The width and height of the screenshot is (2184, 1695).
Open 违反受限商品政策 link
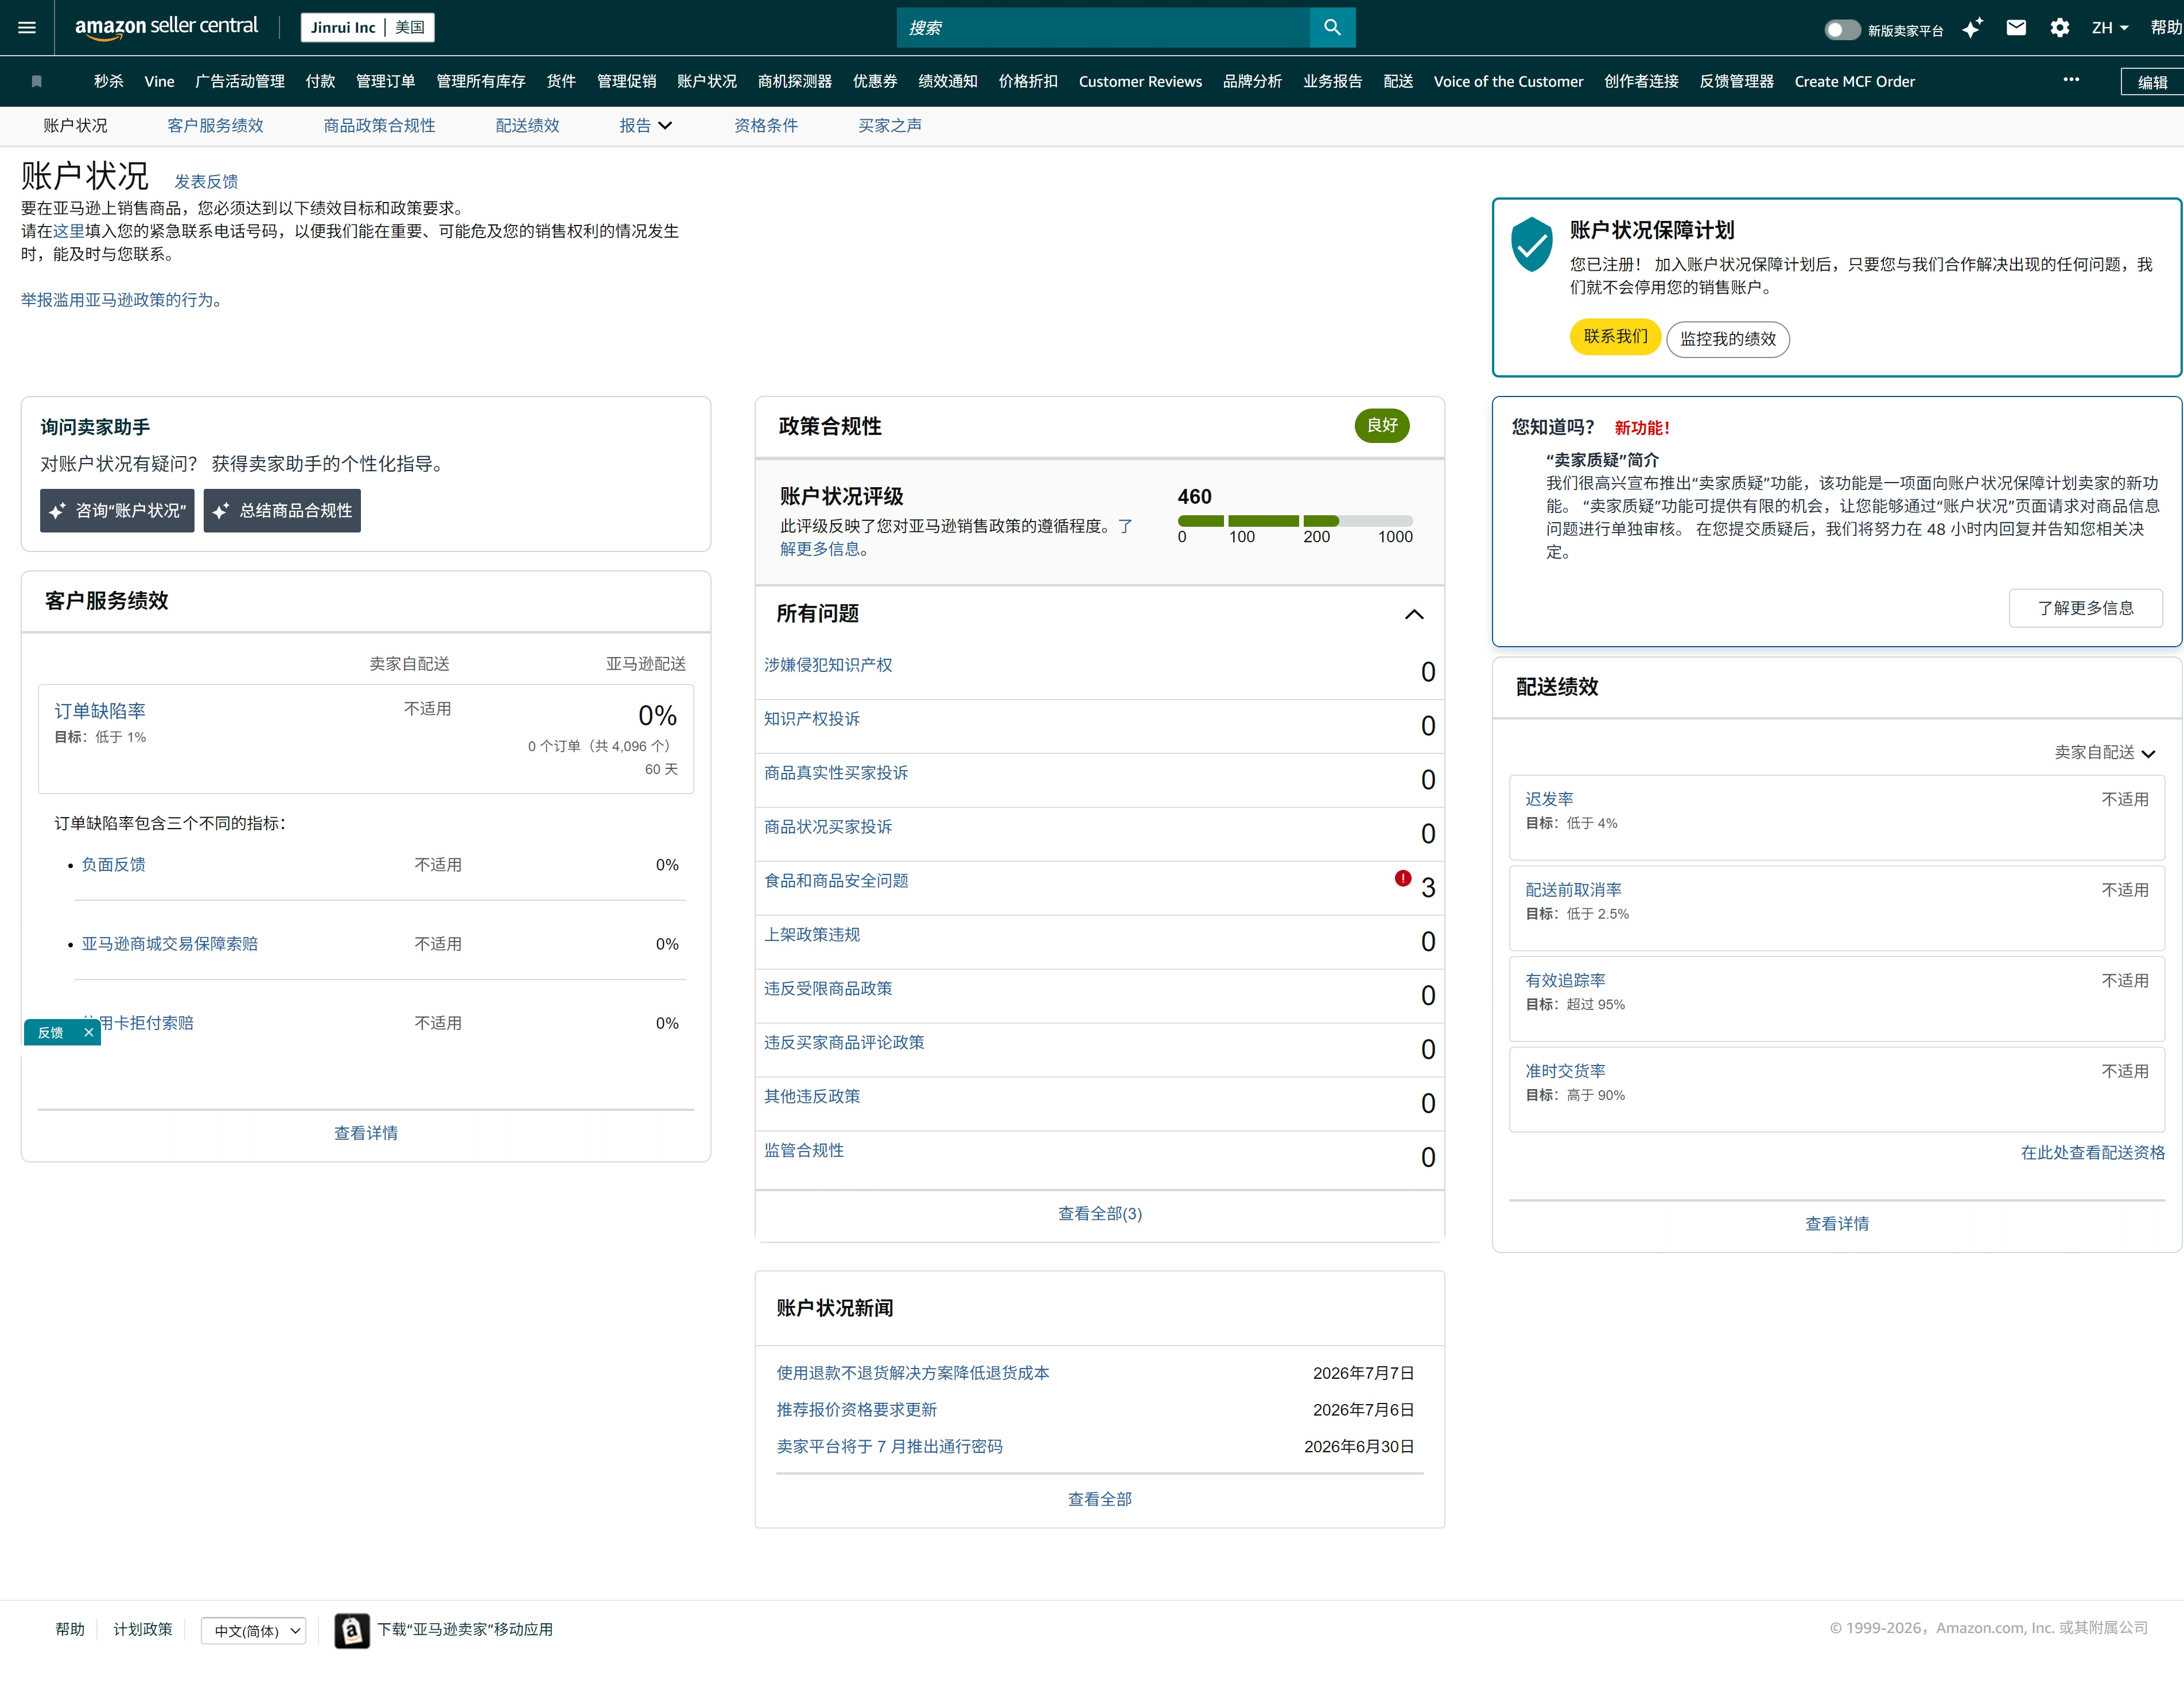(828, 989)
